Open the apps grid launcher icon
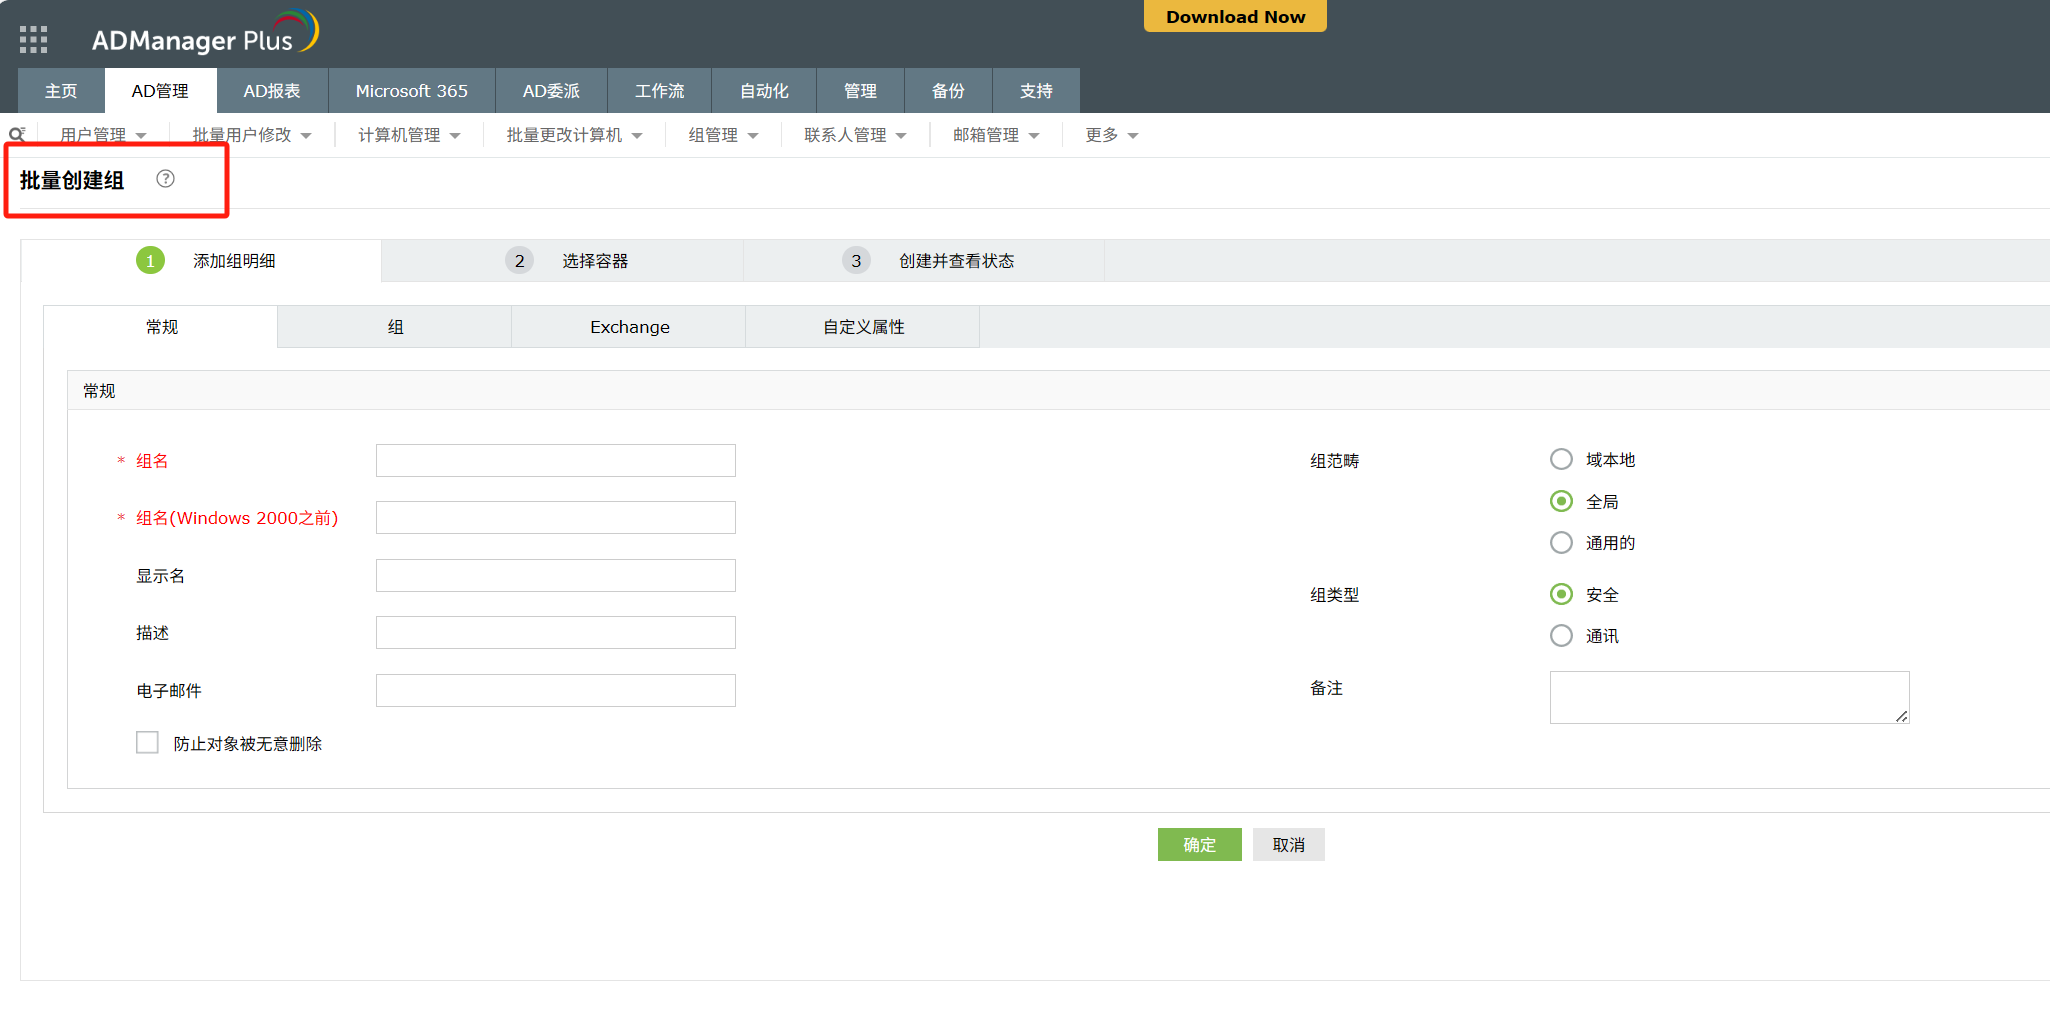The width and height of the screenshot is (2050, 1018). (x=33, y=39)
